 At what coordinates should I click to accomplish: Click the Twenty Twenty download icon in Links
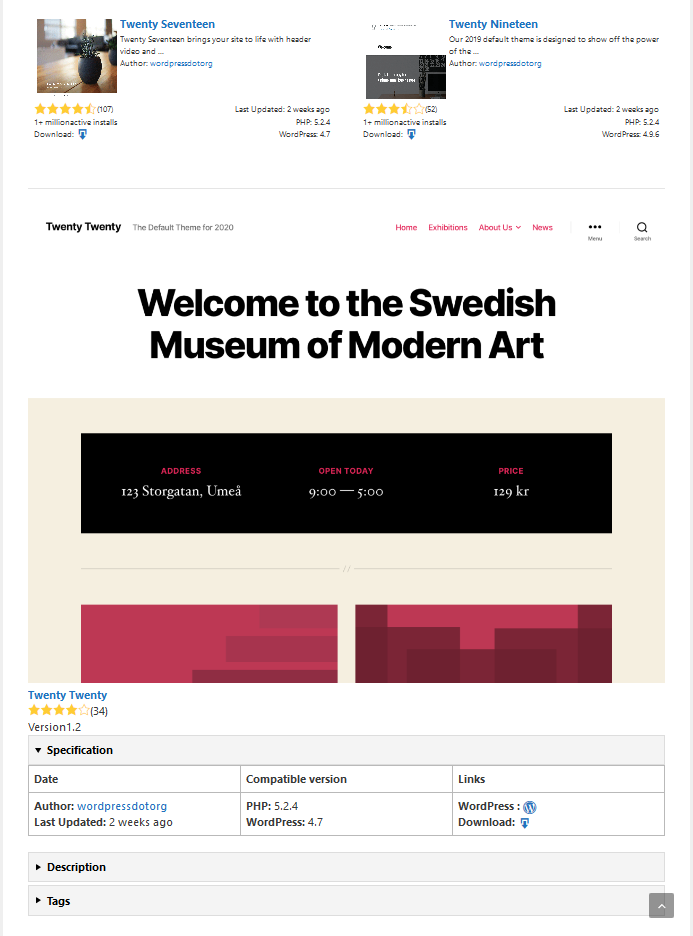[x=525, y=823]
